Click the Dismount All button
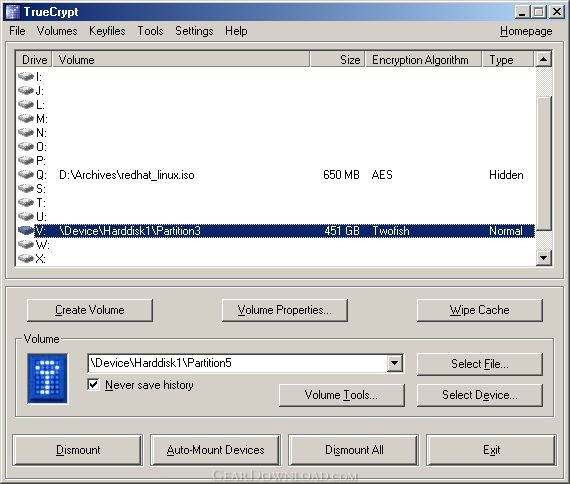 (x=354, y=450)
